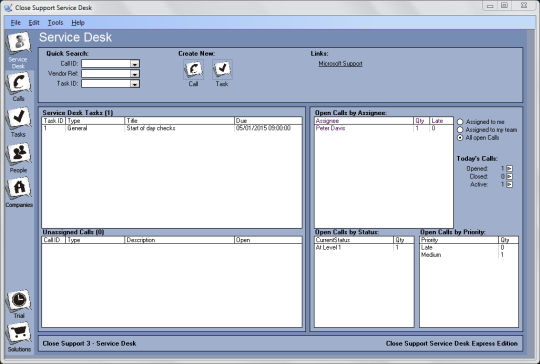Select the Medium priority row
The height and width of the screenshot is (364, 540).
point(469,255)
